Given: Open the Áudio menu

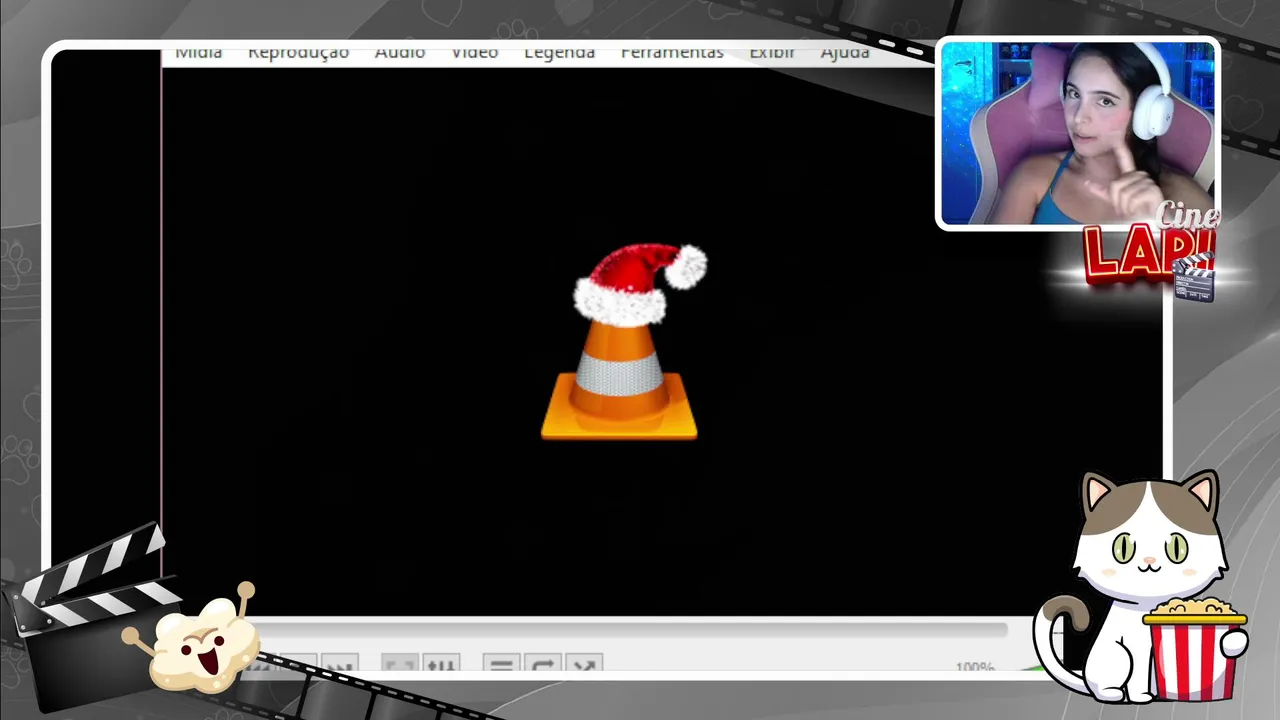Looking at the screenshot, I should tap(400, 53).
